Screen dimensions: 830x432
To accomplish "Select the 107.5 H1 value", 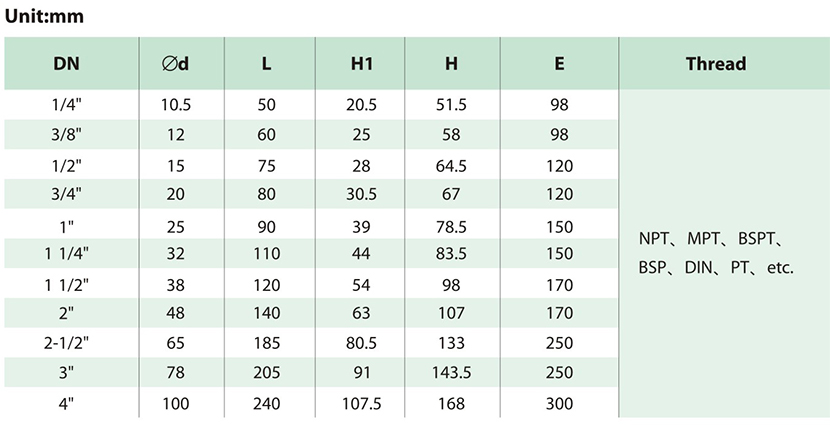I will pyautogui.click(x=361, y=402).
